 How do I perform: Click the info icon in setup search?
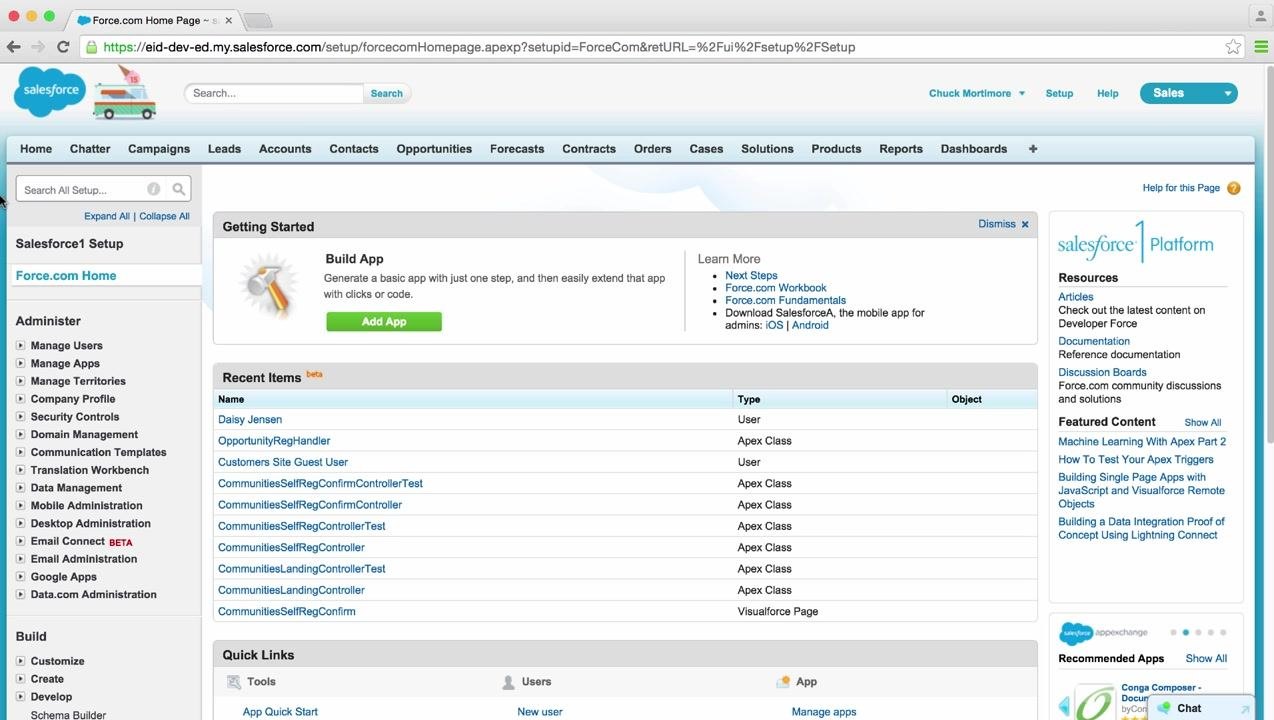click(153, 189)
